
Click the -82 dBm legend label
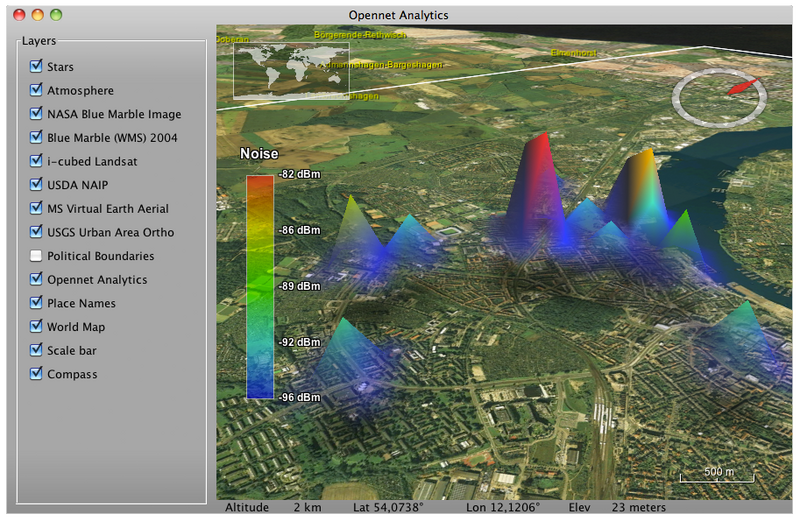click(x=299, y=174)
